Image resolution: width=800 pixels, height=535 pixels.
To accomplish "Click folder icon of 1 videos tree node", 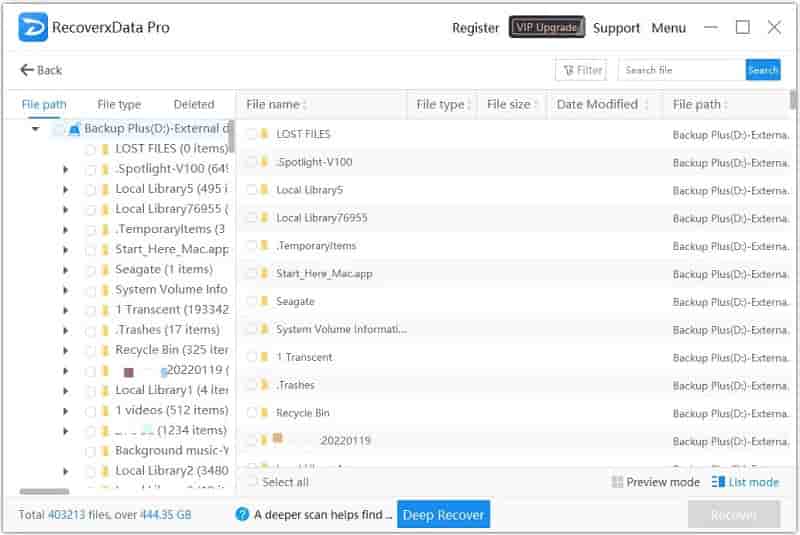I will point(105,411).
